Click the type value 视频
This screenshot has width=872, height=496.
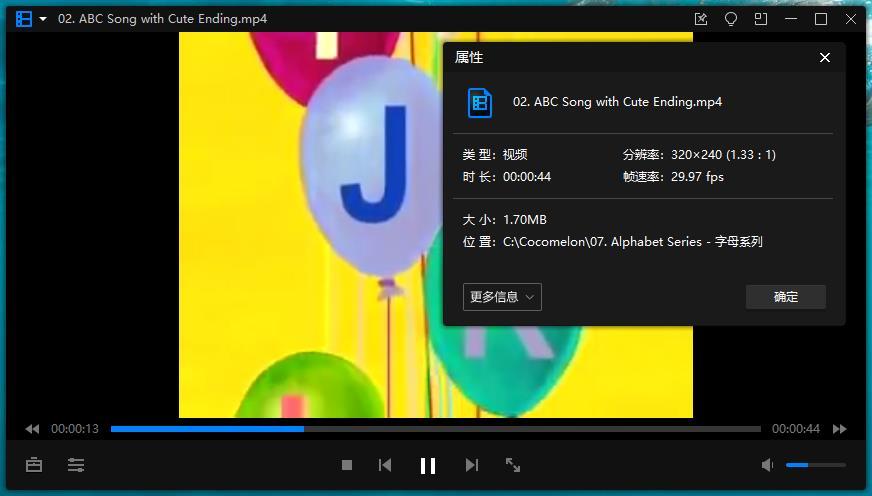click(515, 155)
